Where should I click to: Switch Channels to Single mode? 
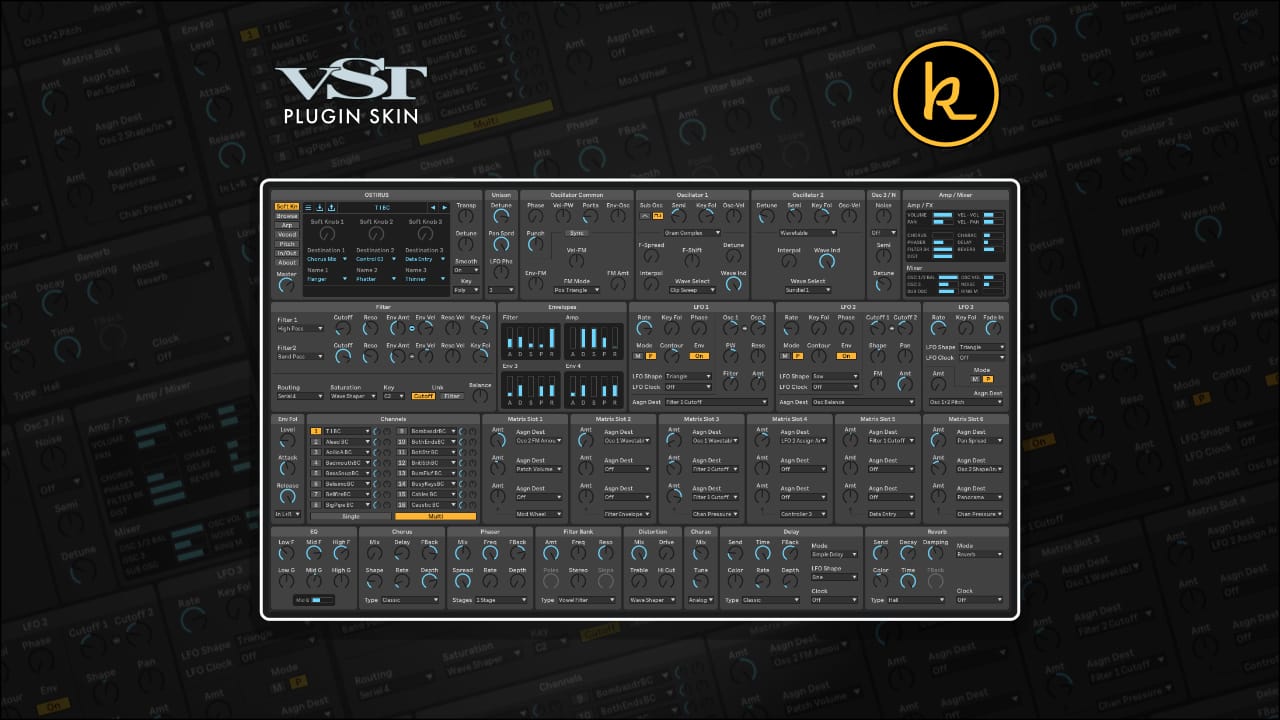351,516
